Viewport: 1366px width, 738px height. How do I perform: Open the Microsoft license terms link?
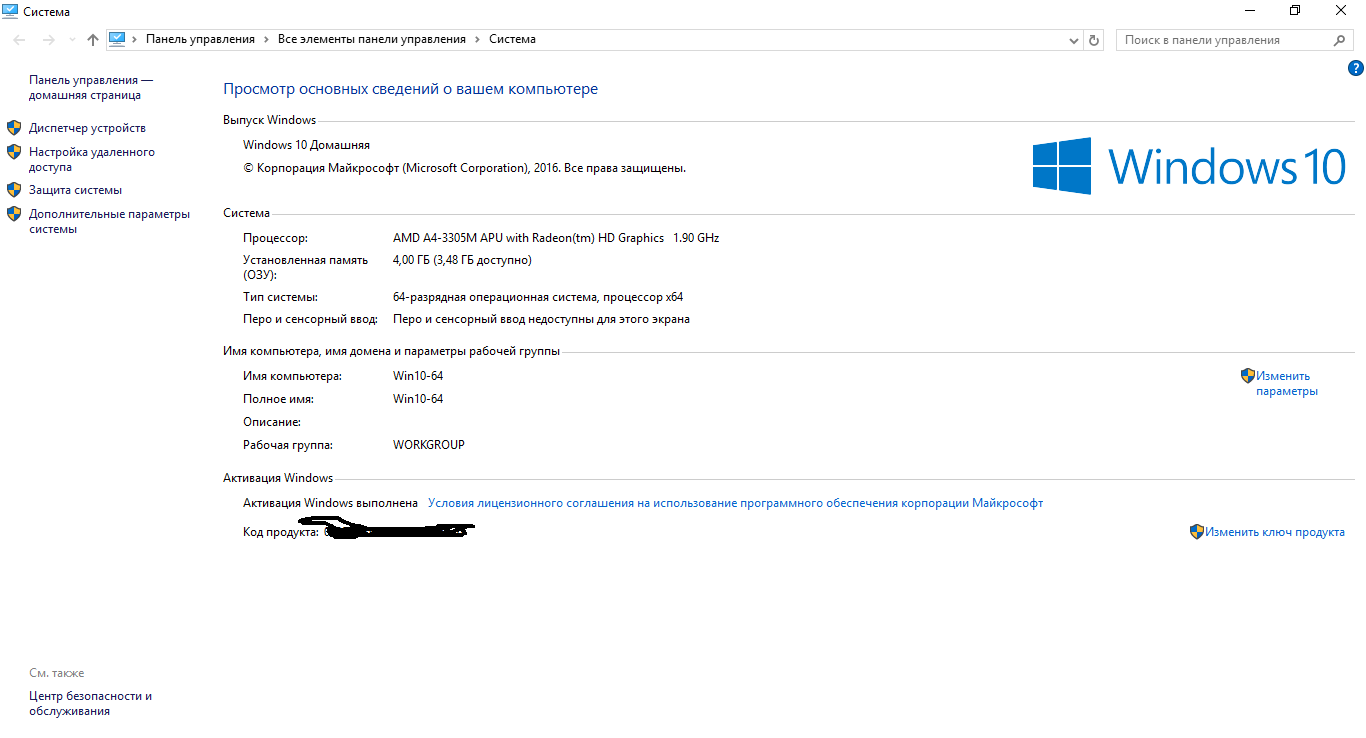[735, 504]
